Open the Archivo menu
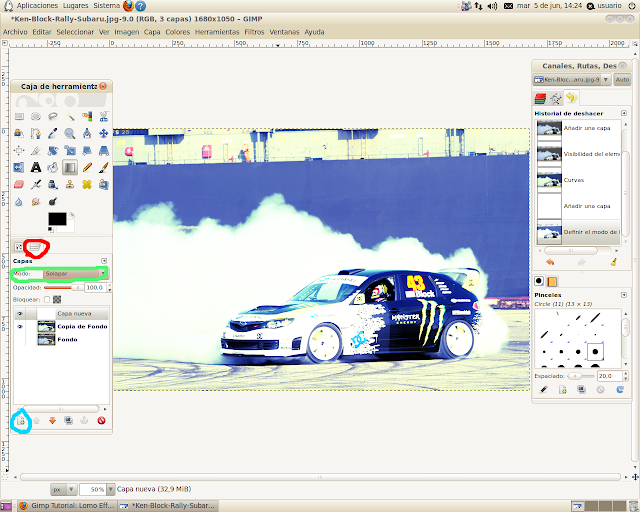Screen dimensions: 640x512 click(15, 32)
